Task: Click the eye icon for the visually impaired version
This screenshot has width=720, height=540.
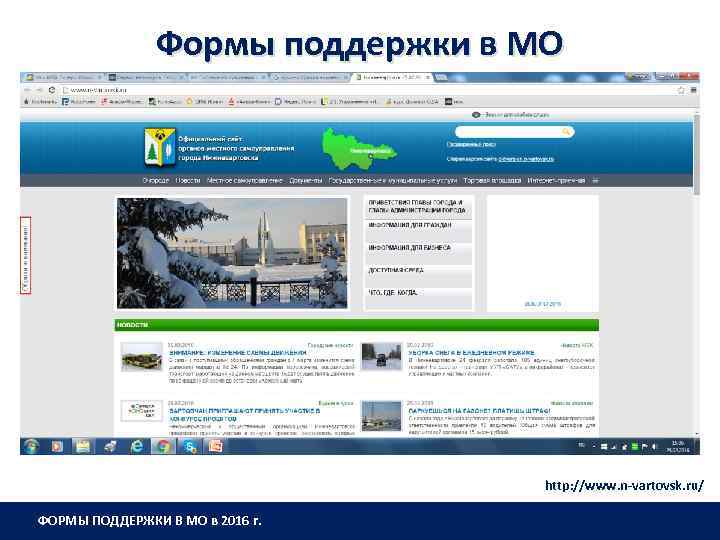Action: (x=476, y=115)
